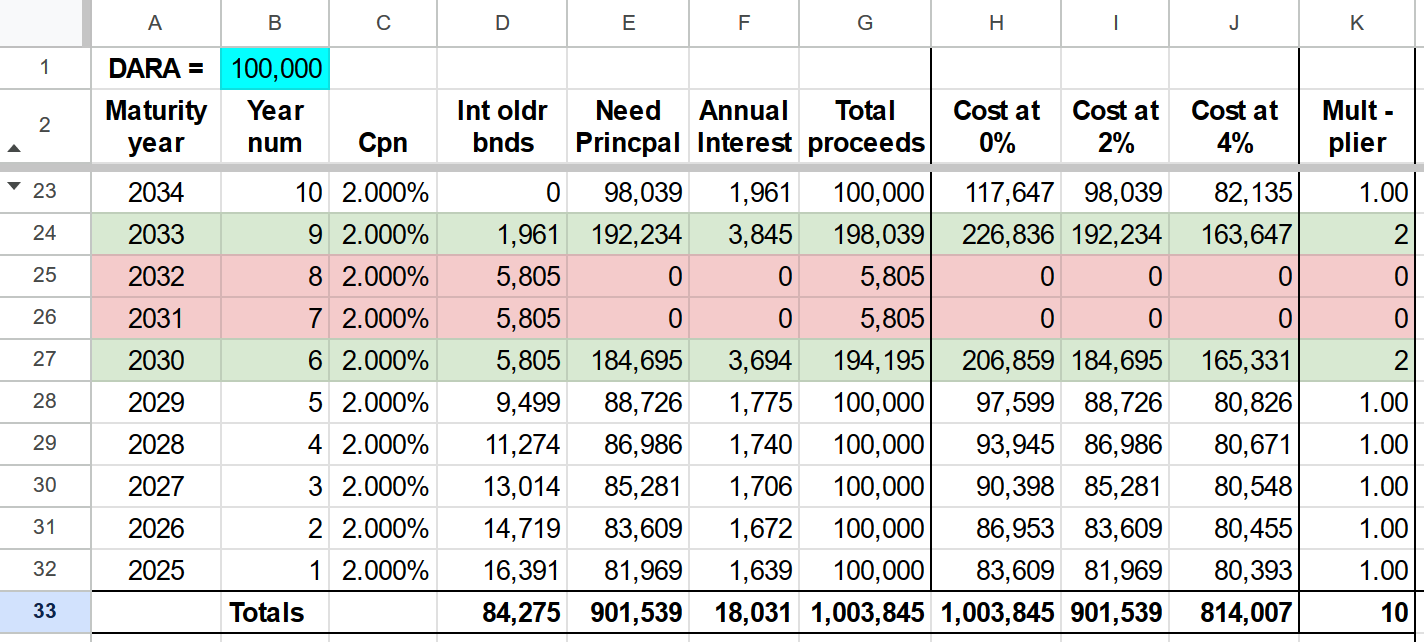Click the 'Cpn' header cell
This screenshot has width=1424, height=642.
[383, 126]
